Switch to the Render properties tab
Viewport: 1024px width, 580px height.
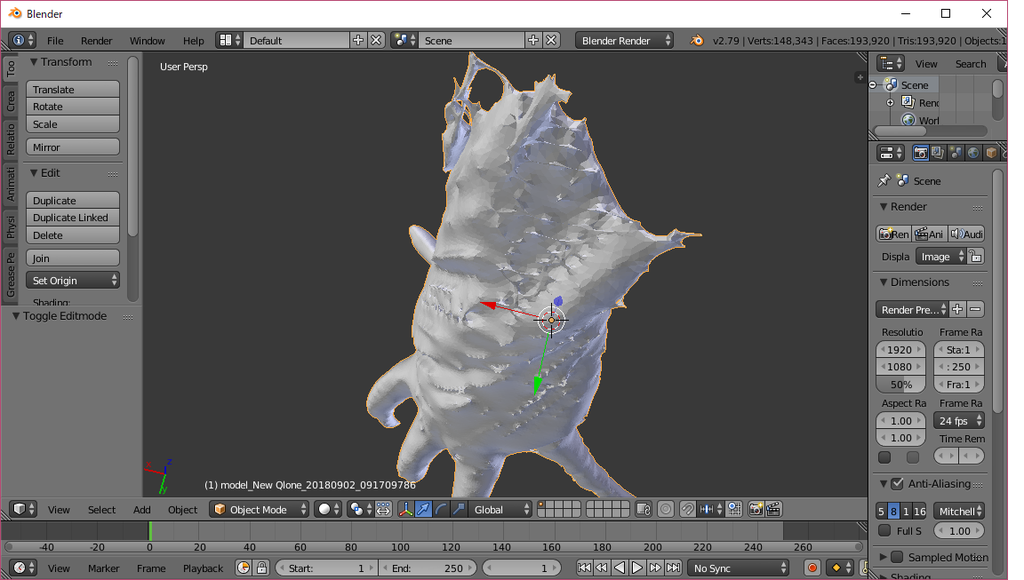coord(921,153)
